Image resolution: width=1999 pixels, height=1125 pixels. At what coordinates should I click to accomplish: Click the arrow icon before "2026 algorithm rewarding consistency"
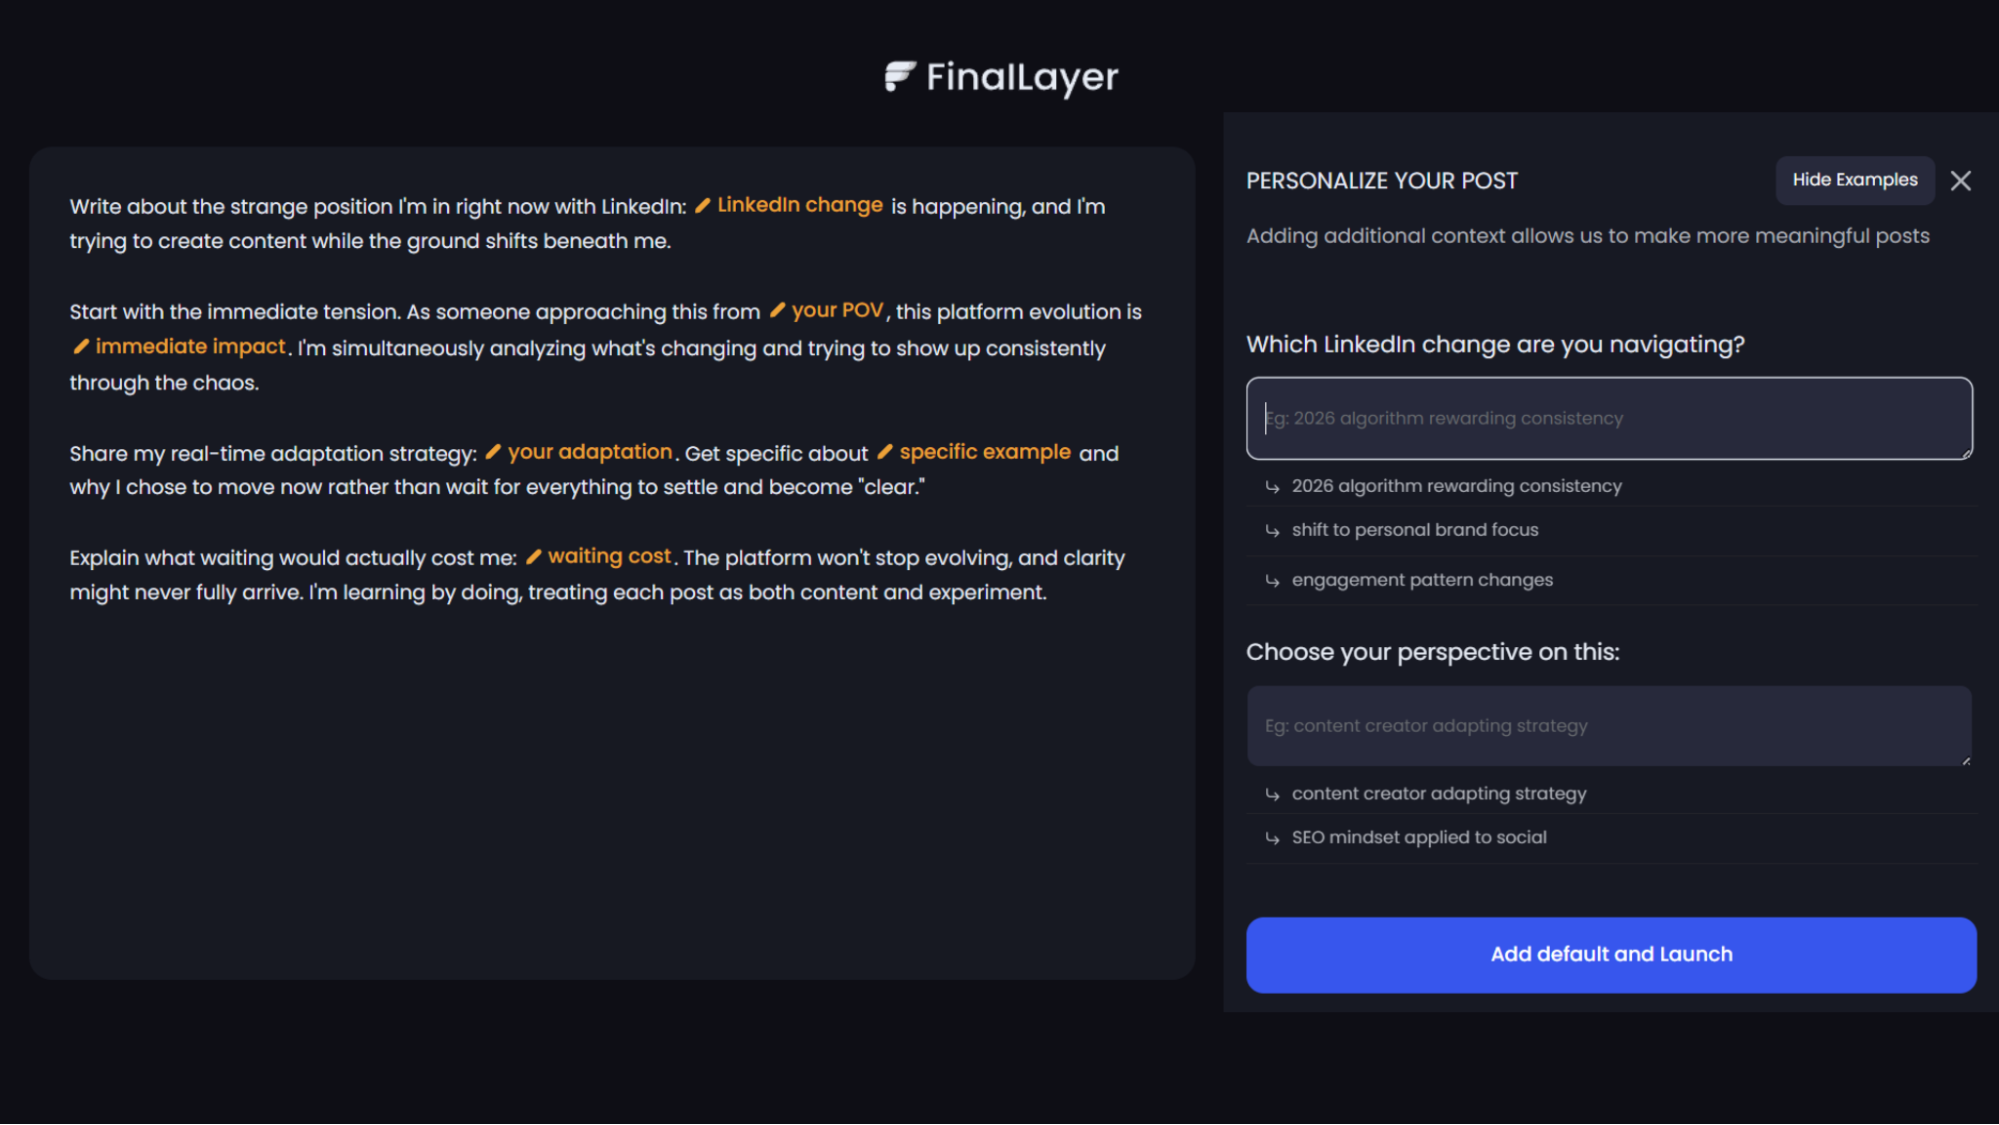coord(1272,486)
